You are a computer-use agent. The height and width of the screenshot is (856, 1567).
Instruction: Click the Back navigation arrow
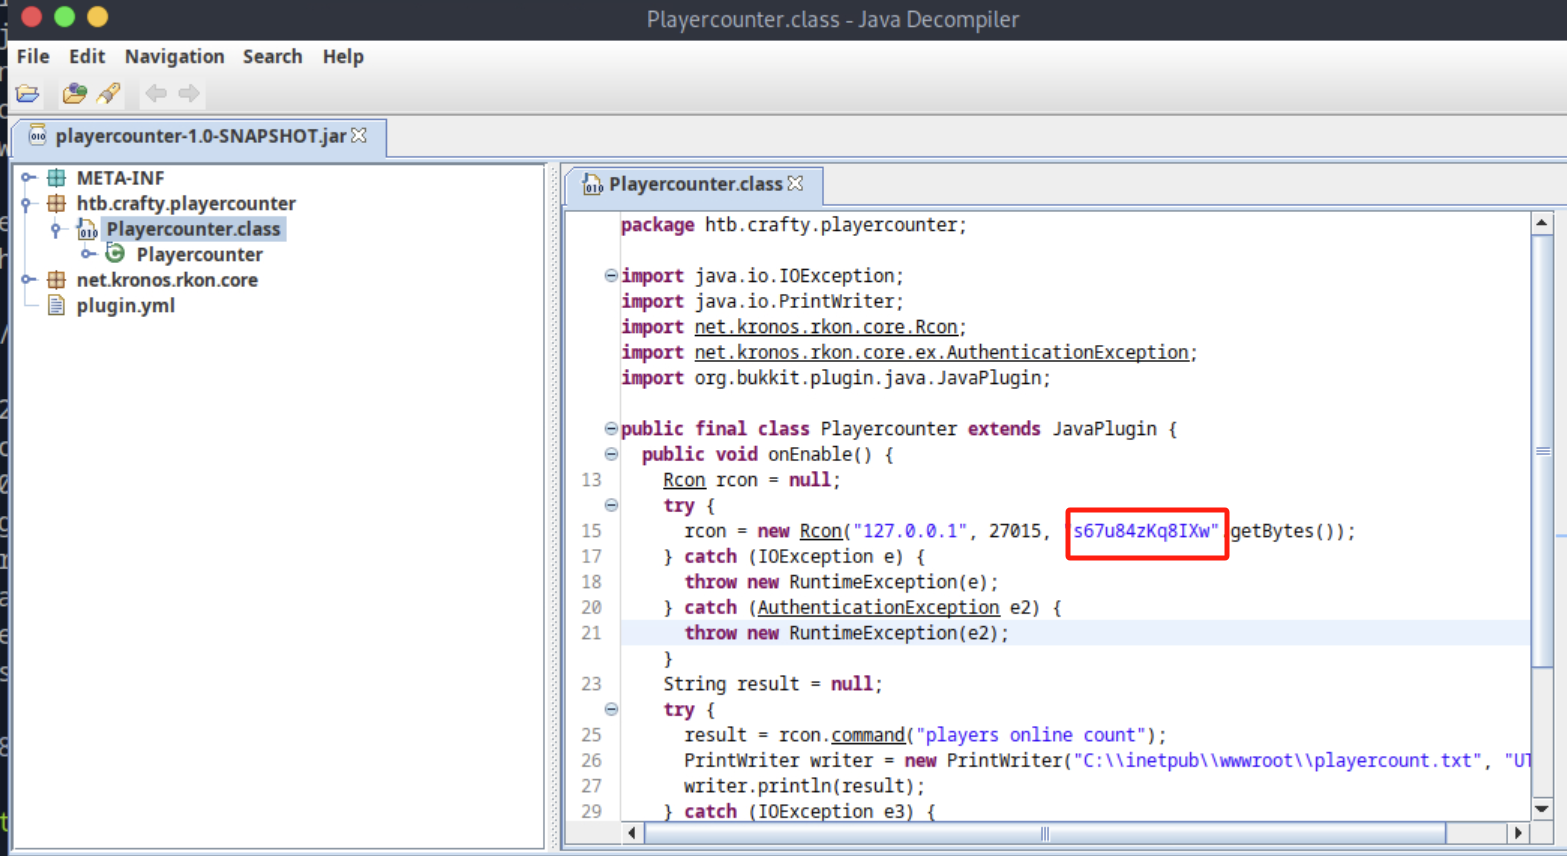click(155, 94)
